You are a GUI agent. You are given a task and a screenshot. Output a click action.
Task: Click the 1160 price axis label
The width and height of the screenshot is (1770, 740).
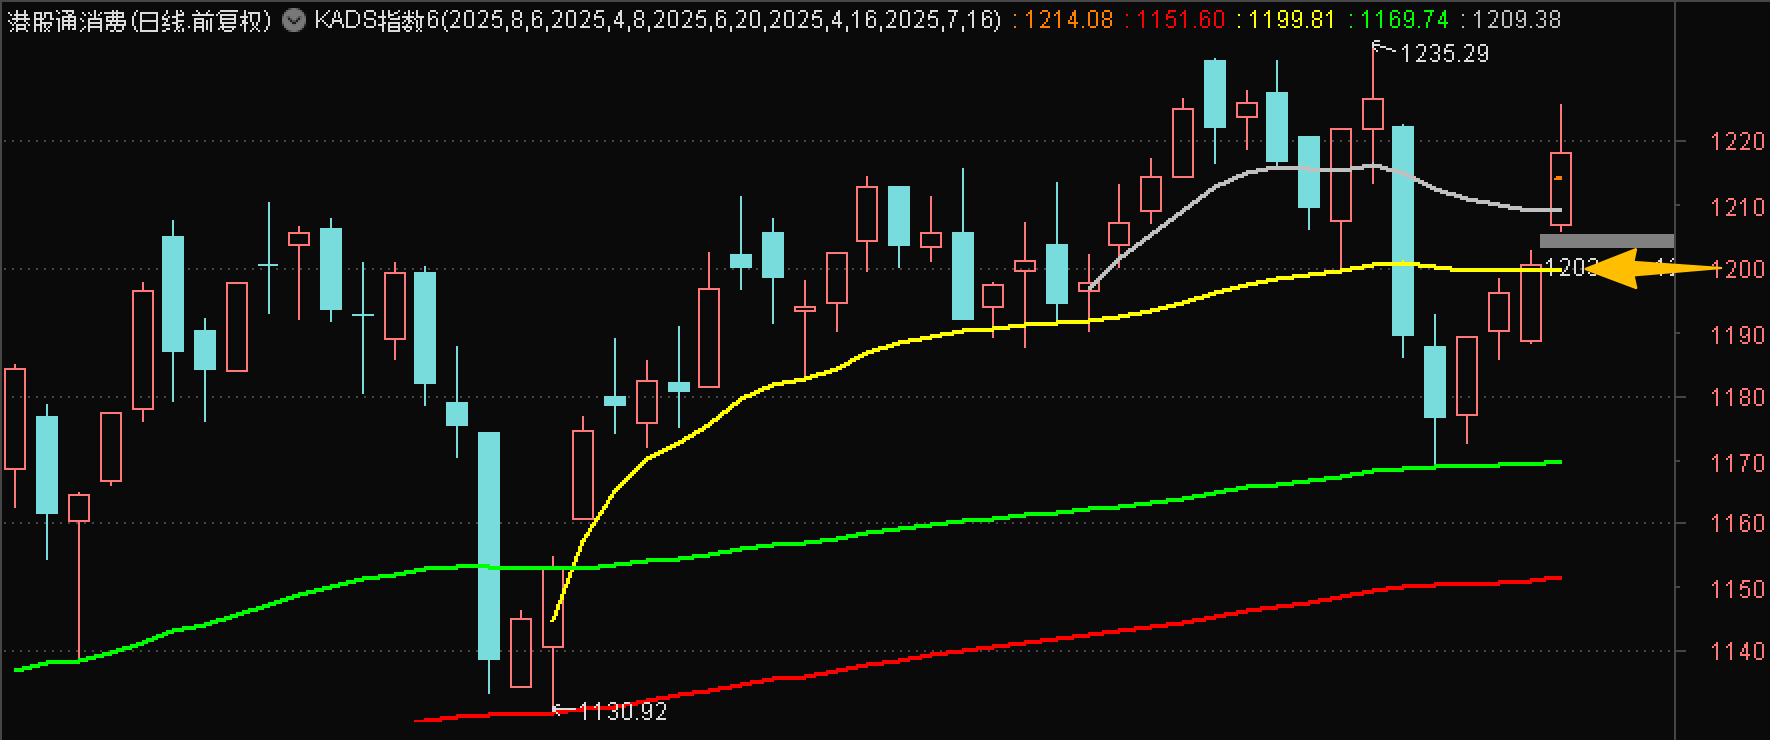(1738, 524)
